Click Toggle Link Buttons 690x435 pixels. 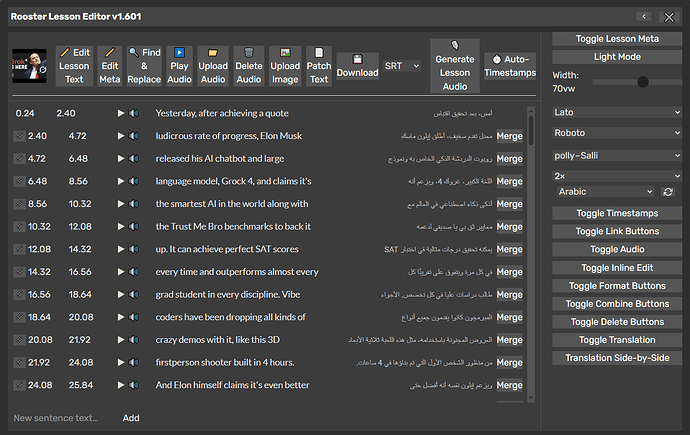pyautogui.click(x=617, y=231)
